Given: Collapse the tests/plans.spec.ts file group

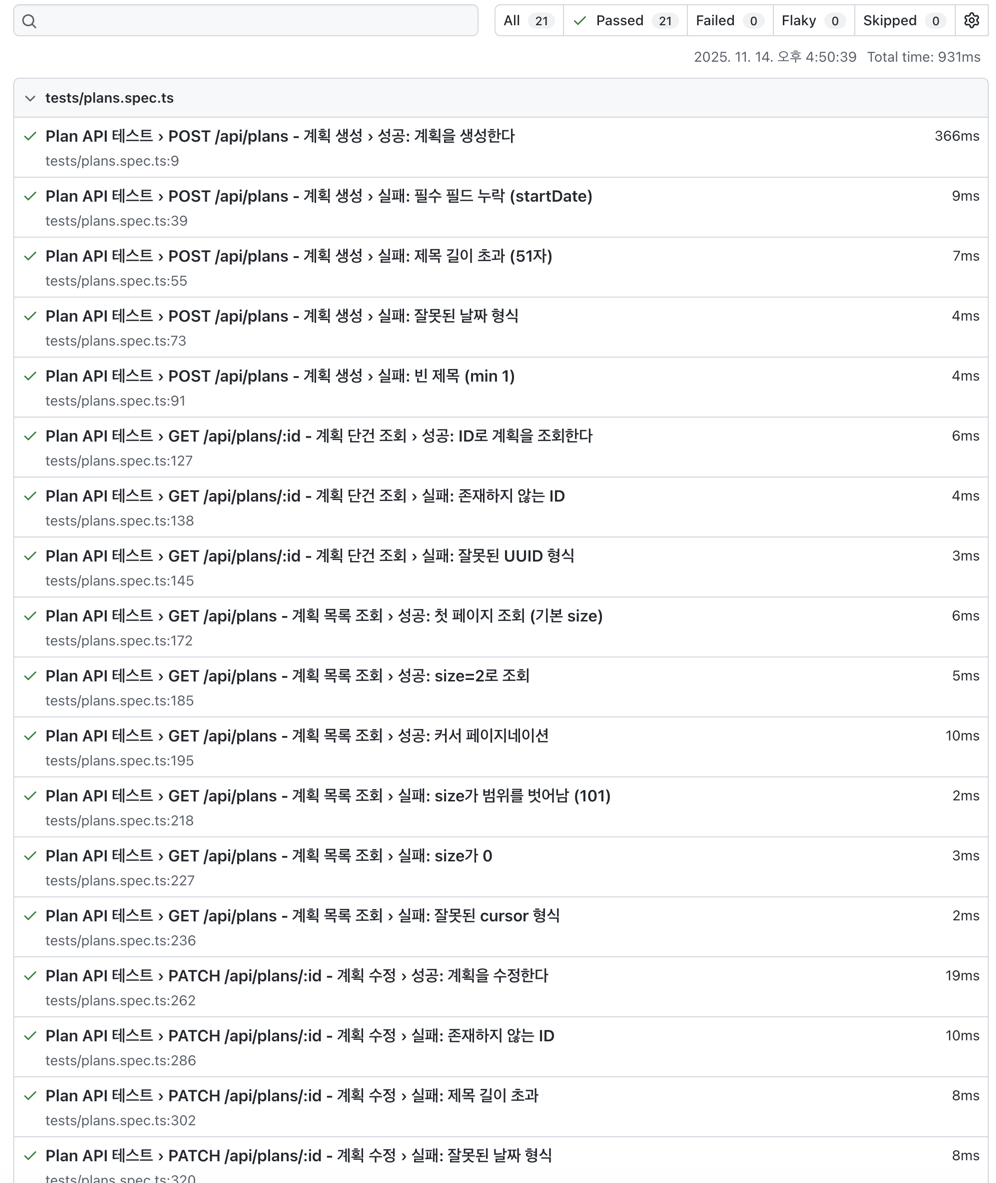Looking at the screenshot, I should click(30, 99).
